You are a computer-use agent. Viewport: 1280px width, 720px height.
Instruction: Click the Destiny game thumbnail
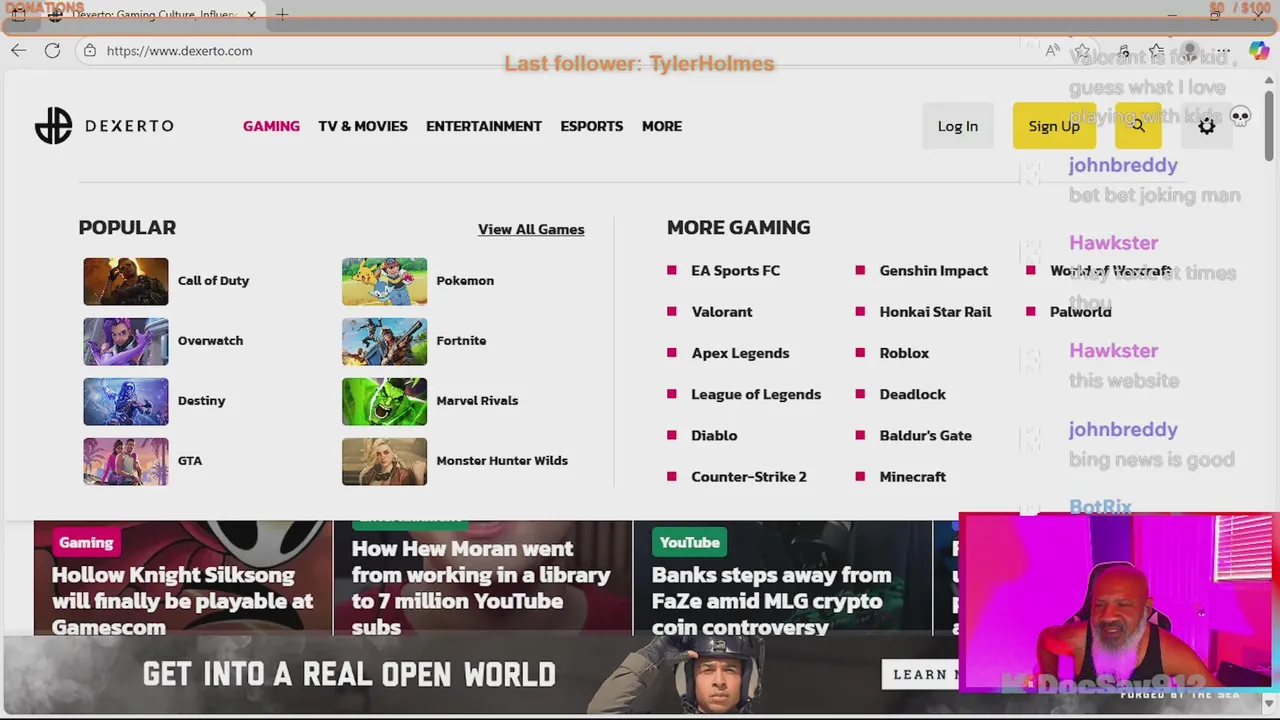[x=126, y=401]
